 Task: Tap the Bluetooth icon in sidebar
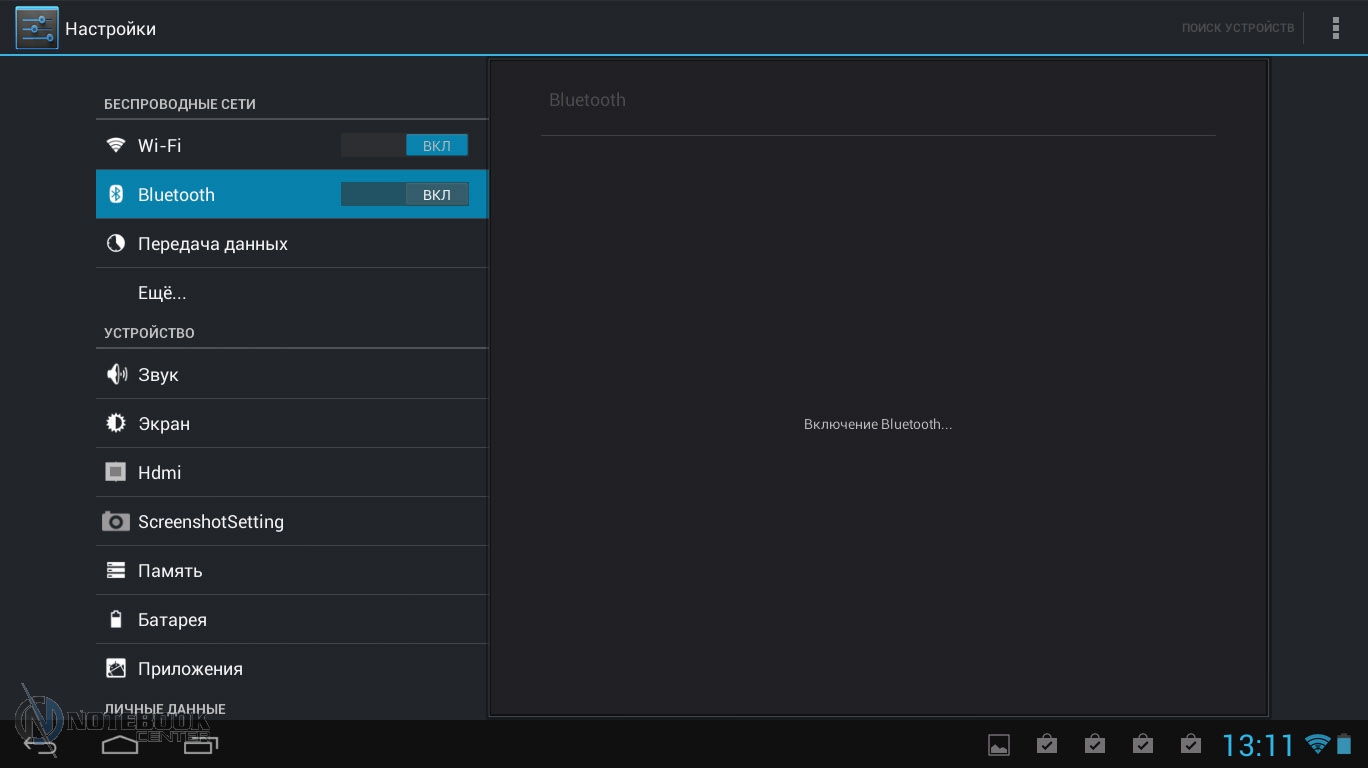[116, 194]
